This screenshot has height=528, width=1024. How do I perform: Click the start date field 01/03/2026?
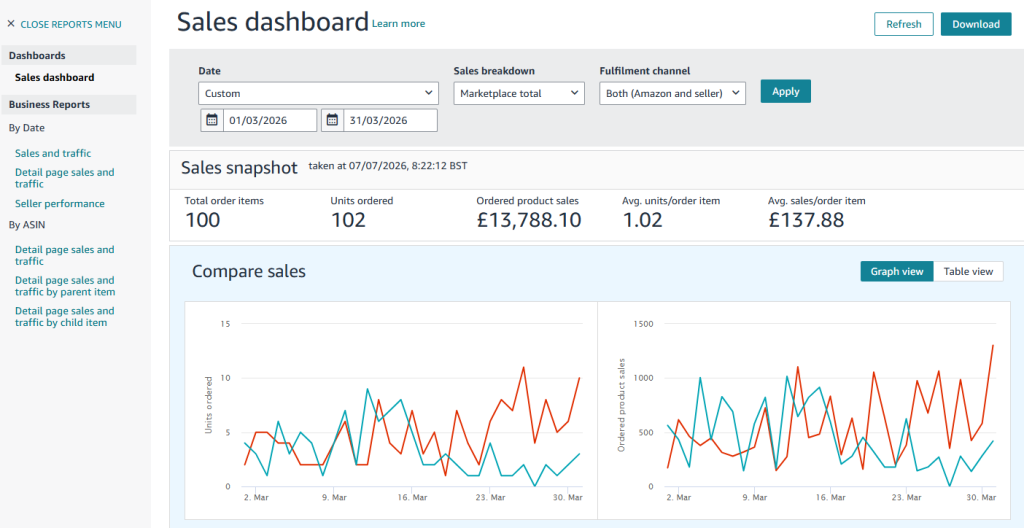pyautogui.click(x=270, y=120)
